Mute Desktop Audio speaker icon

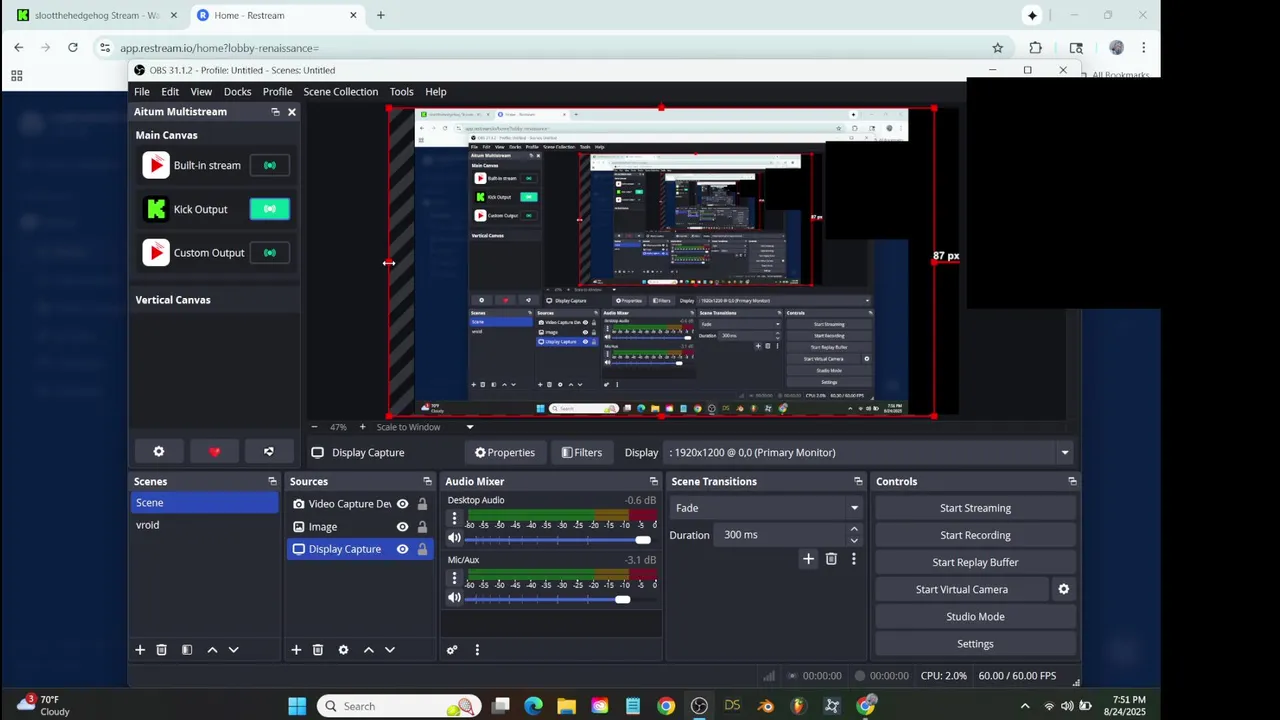click(x=454, y=539)
